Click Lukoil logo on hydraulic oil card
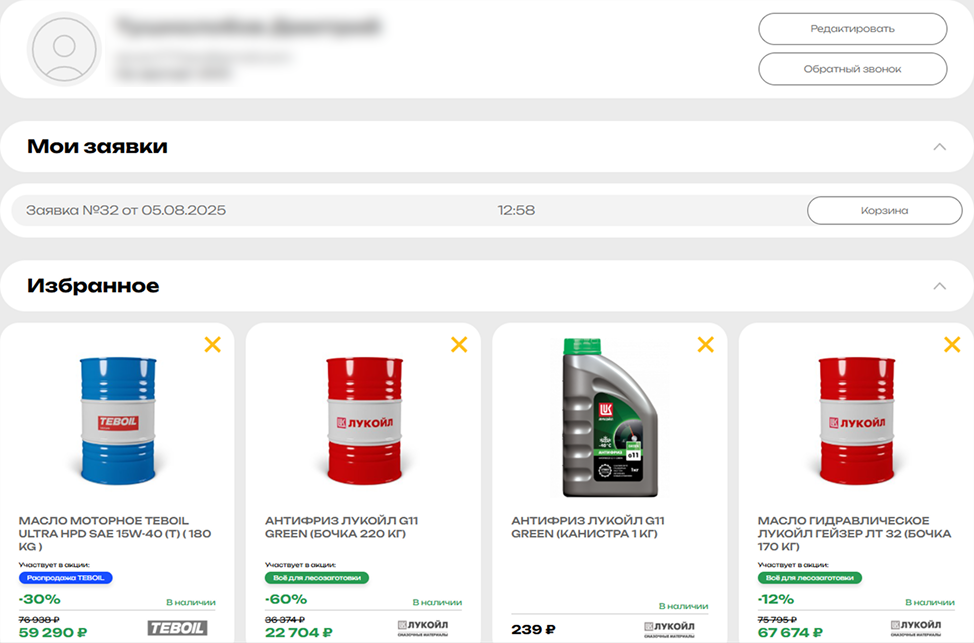The width and height of the screenshot is (974, 643). [917, 628]
